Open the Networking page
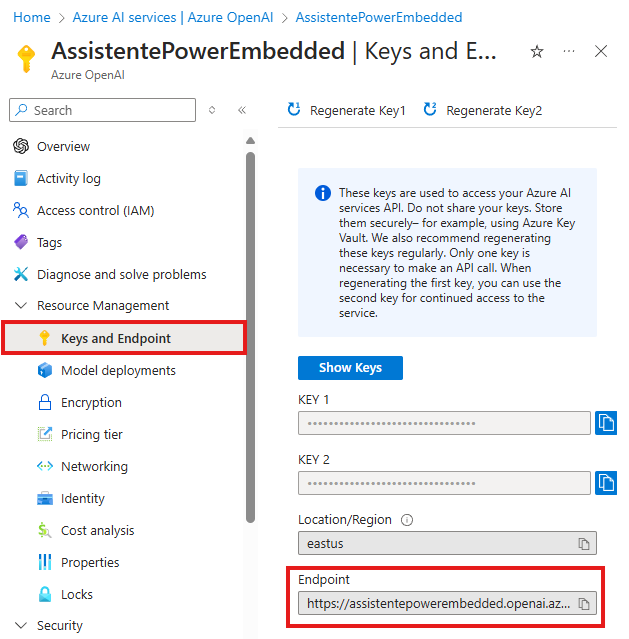The image size is (629, 639). pos(94,466)
